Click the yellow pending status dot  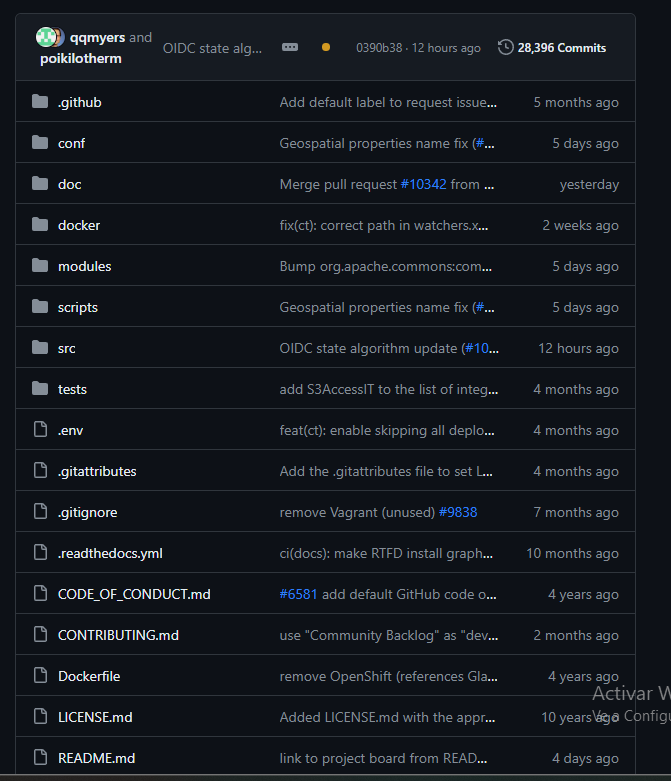tap(325, 47)
